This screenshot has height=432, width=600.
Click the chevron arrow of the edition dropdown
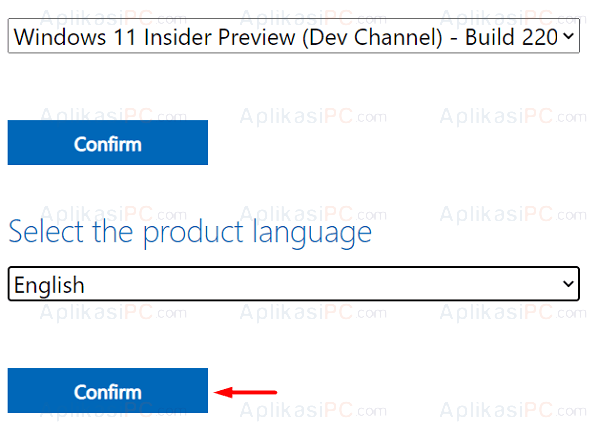tap(569, 36)
